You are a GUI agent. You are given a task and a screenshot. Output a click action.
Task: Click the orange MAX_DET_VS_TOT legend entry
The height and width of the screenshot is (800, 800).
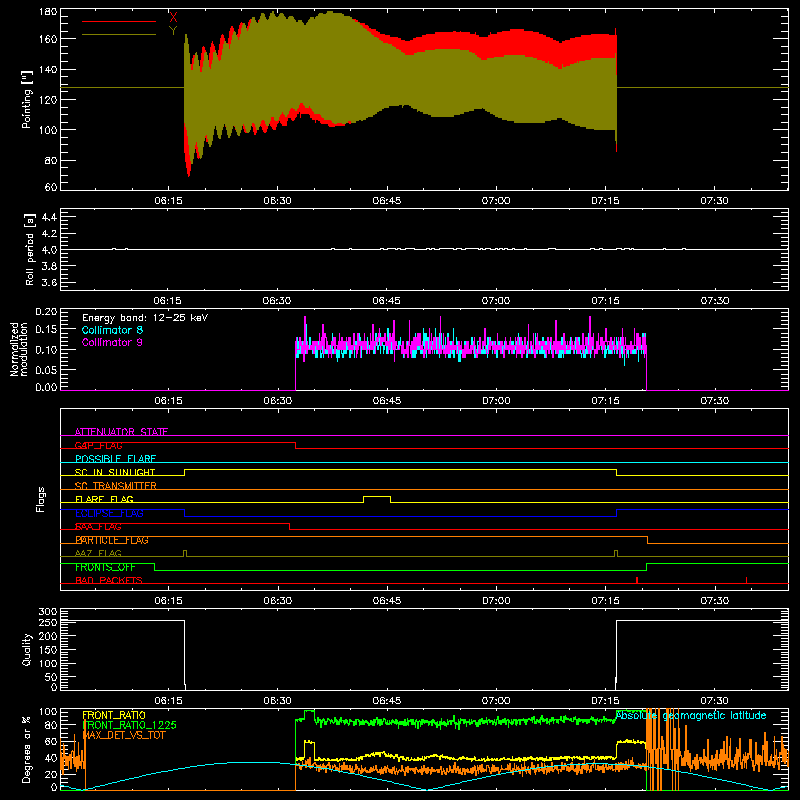tap(124, 735)
